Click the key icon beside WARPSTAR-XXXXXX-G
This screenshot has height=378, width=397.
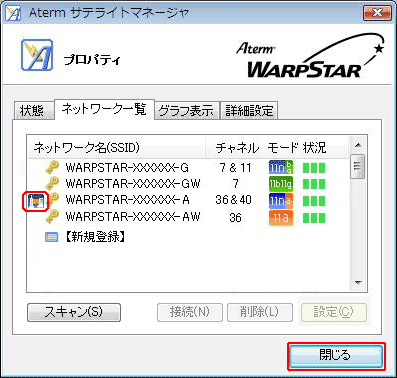(52, 167)
